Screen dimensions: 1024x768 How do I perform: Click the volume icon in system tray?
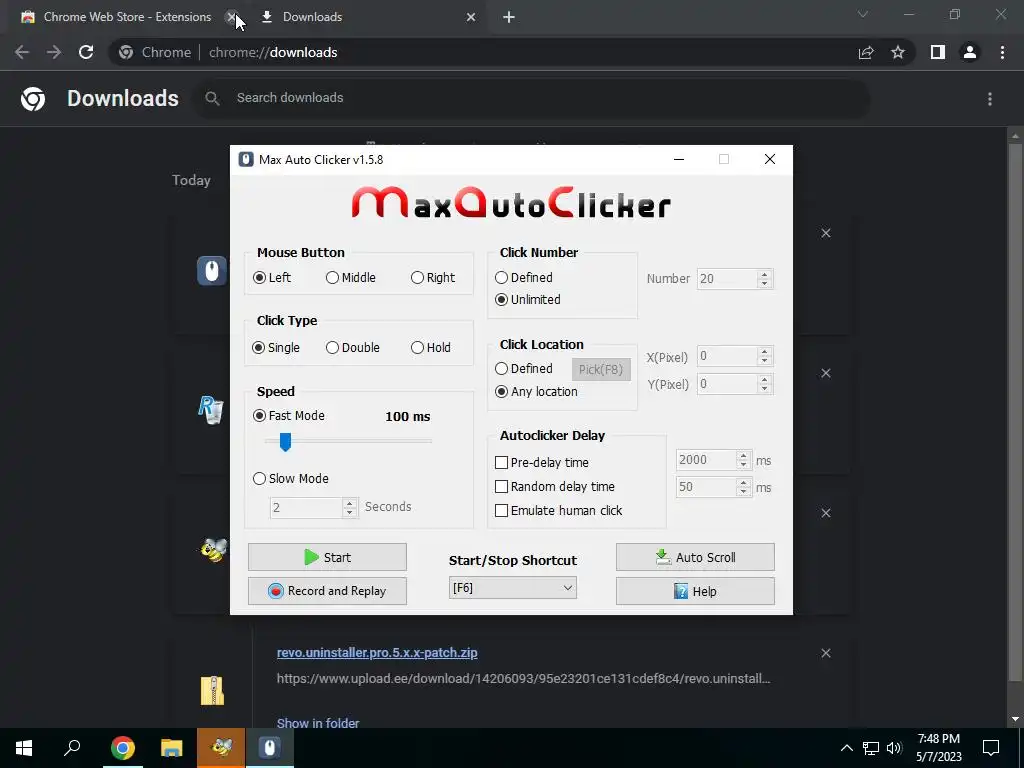(894, 748)
